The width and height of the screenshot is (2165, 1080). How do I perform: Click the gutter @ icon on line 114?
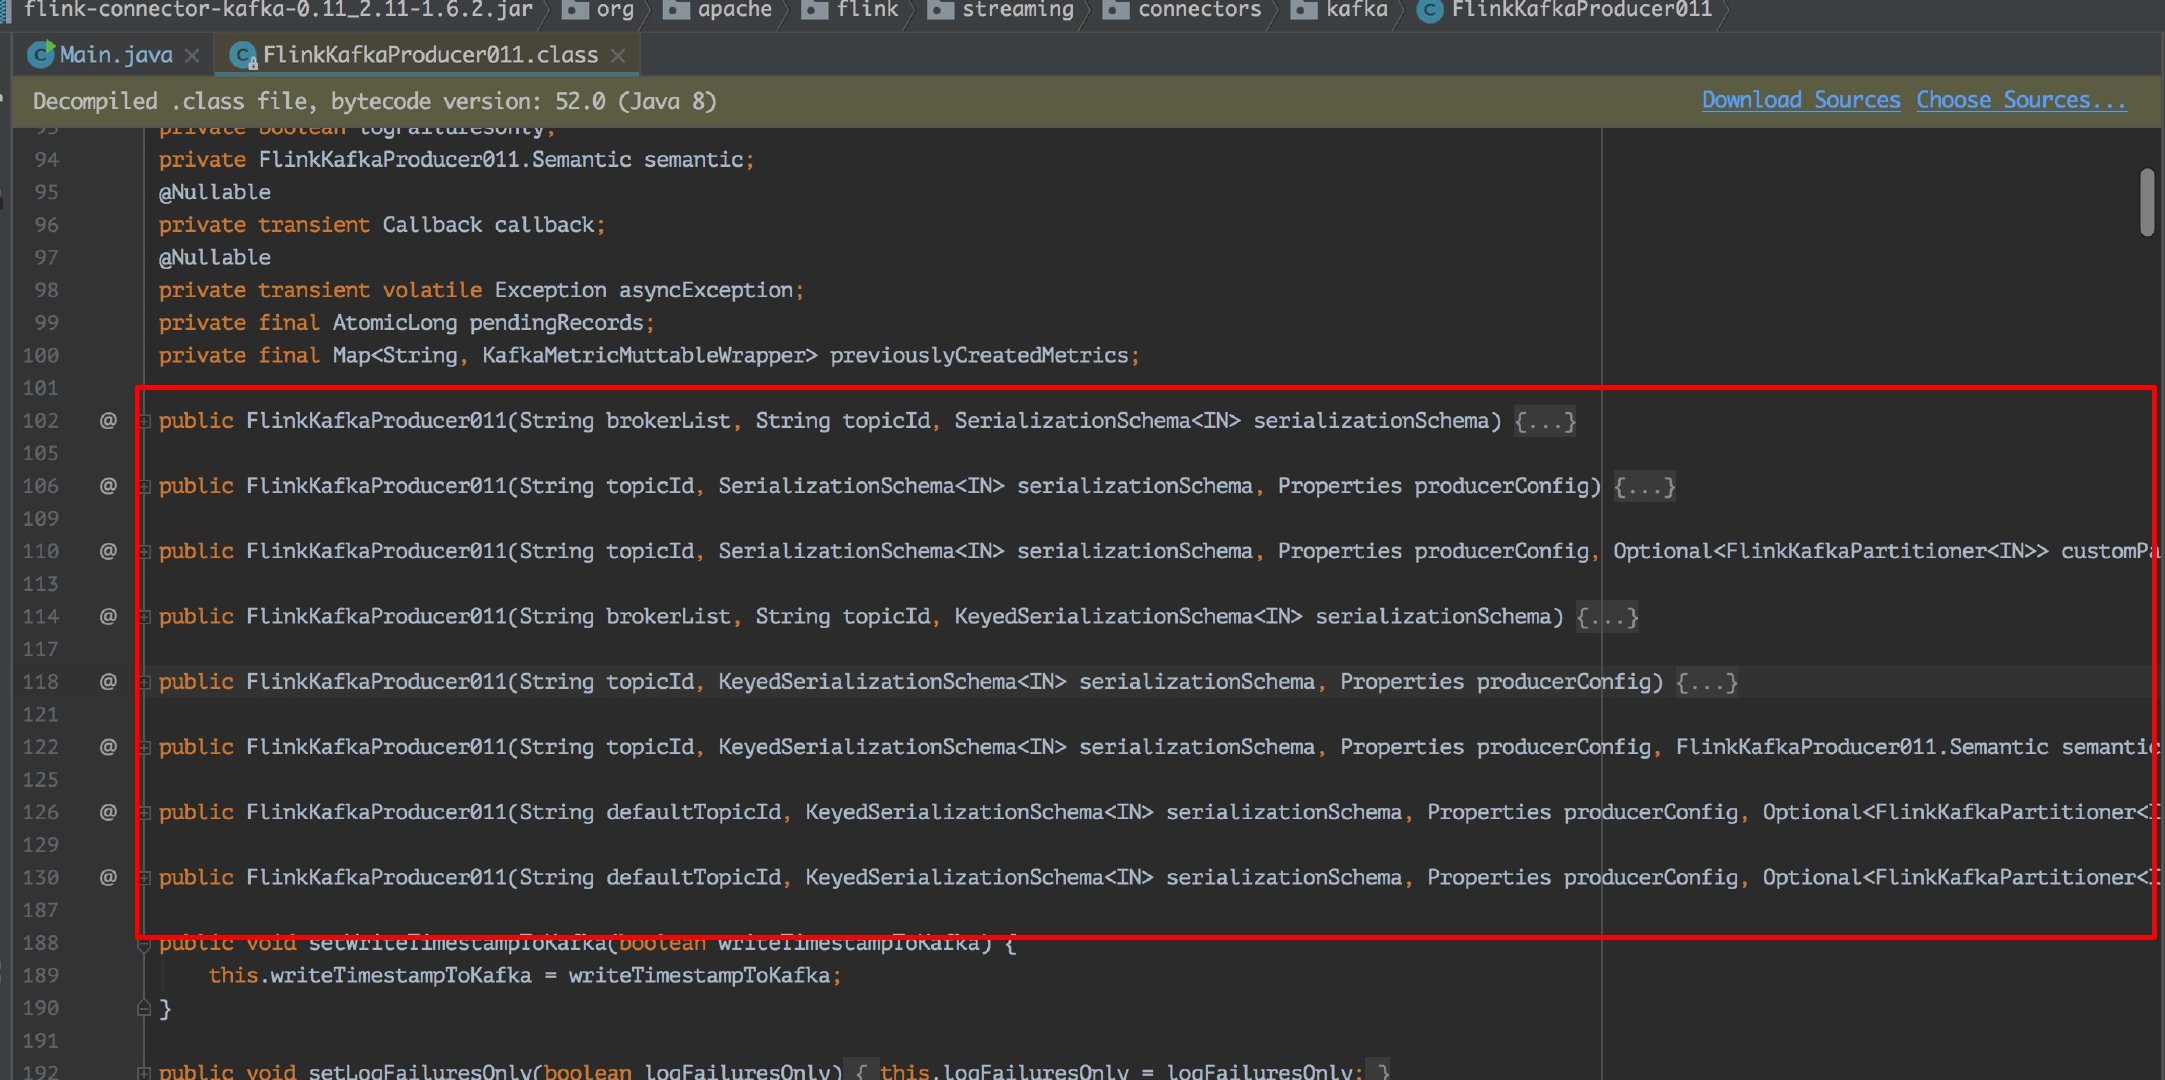[107, 616]
